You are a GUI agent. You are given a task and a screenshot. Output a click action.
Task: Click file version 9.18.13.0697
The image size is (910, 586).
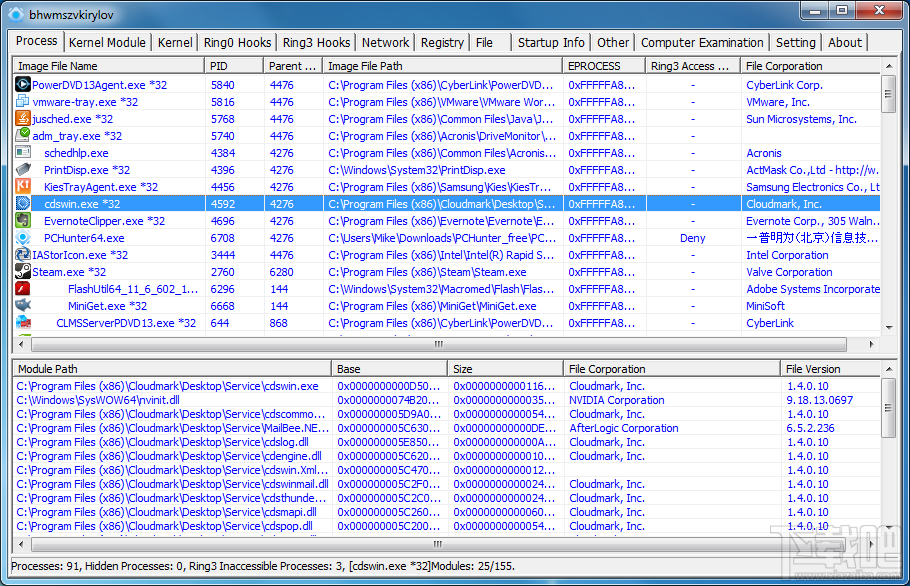click(820, 400)
